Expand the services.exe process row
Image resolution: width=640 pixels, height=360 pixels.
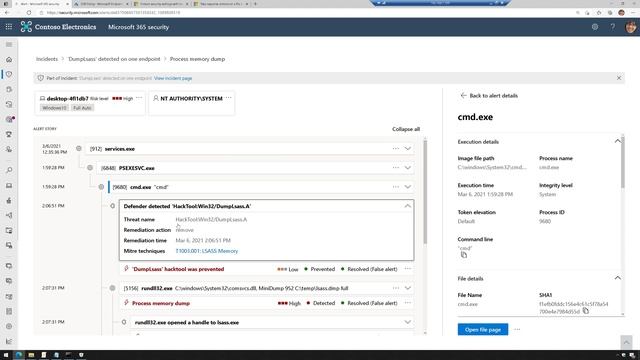pos(408,149)
